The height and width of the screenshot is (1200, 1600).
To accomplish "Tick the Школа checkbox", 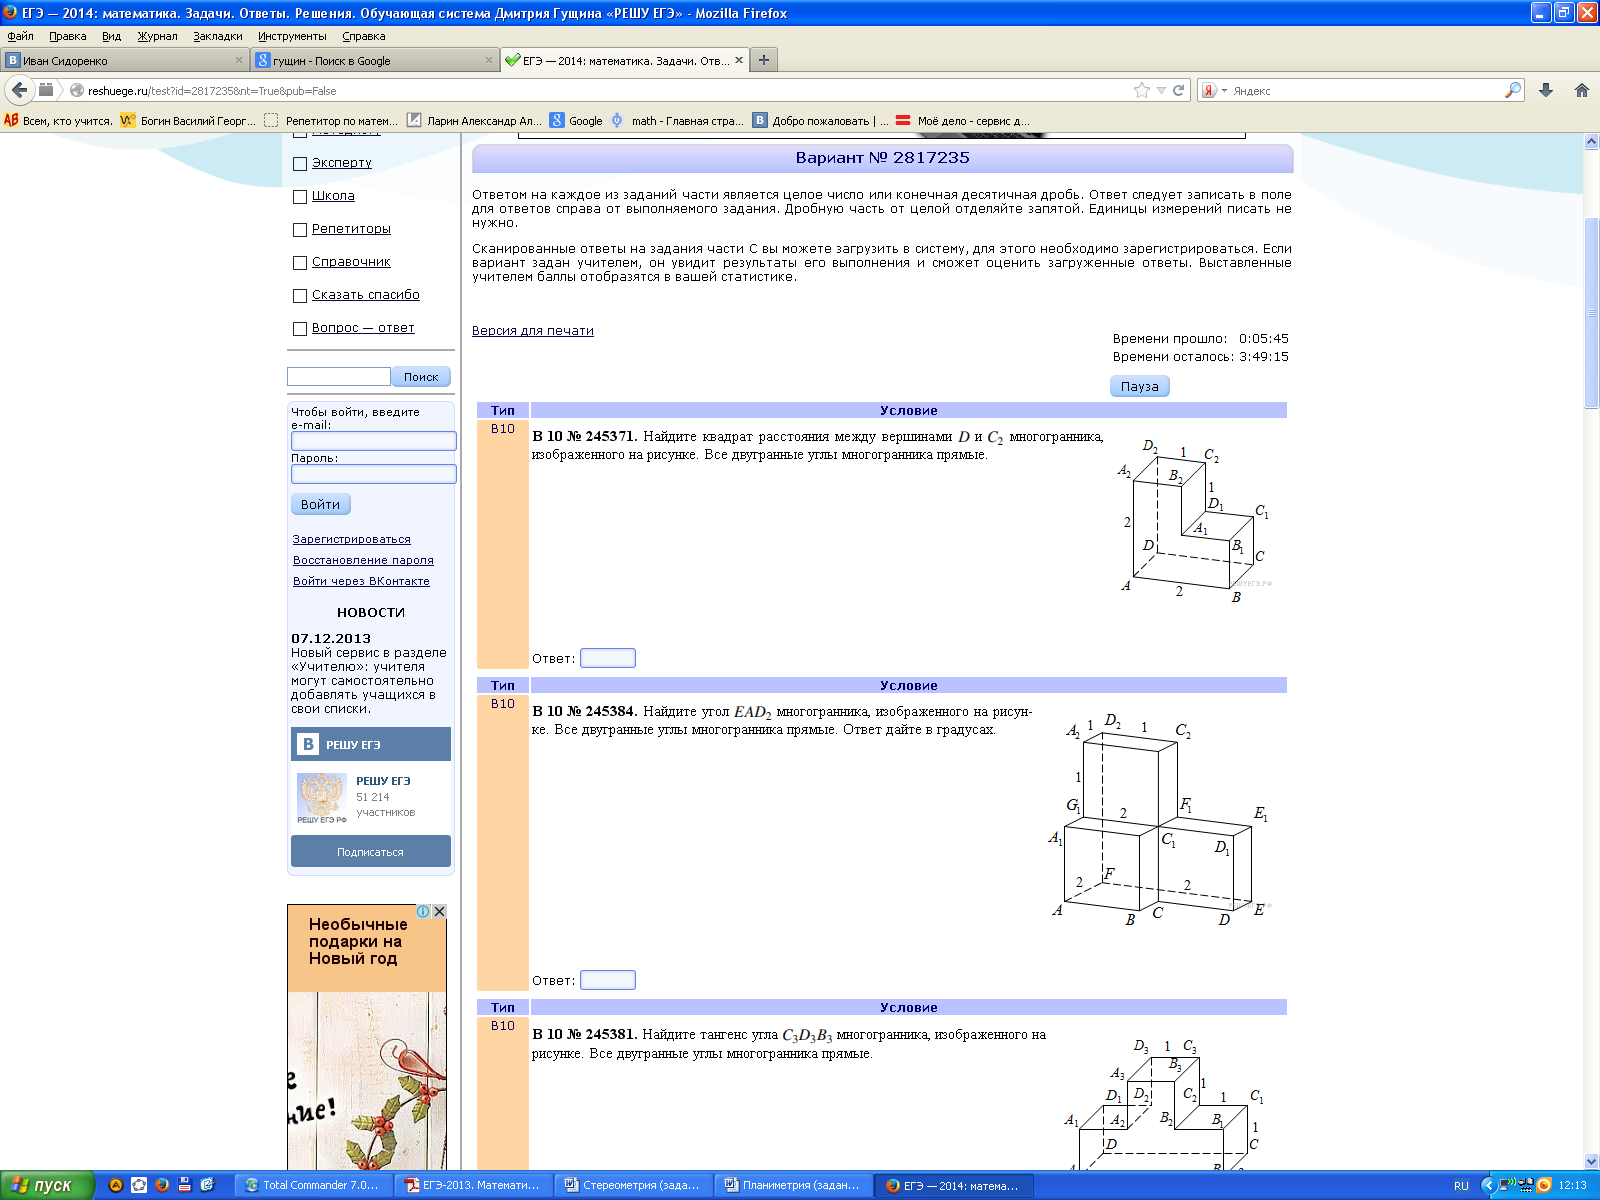I will (x=300, y=197).
